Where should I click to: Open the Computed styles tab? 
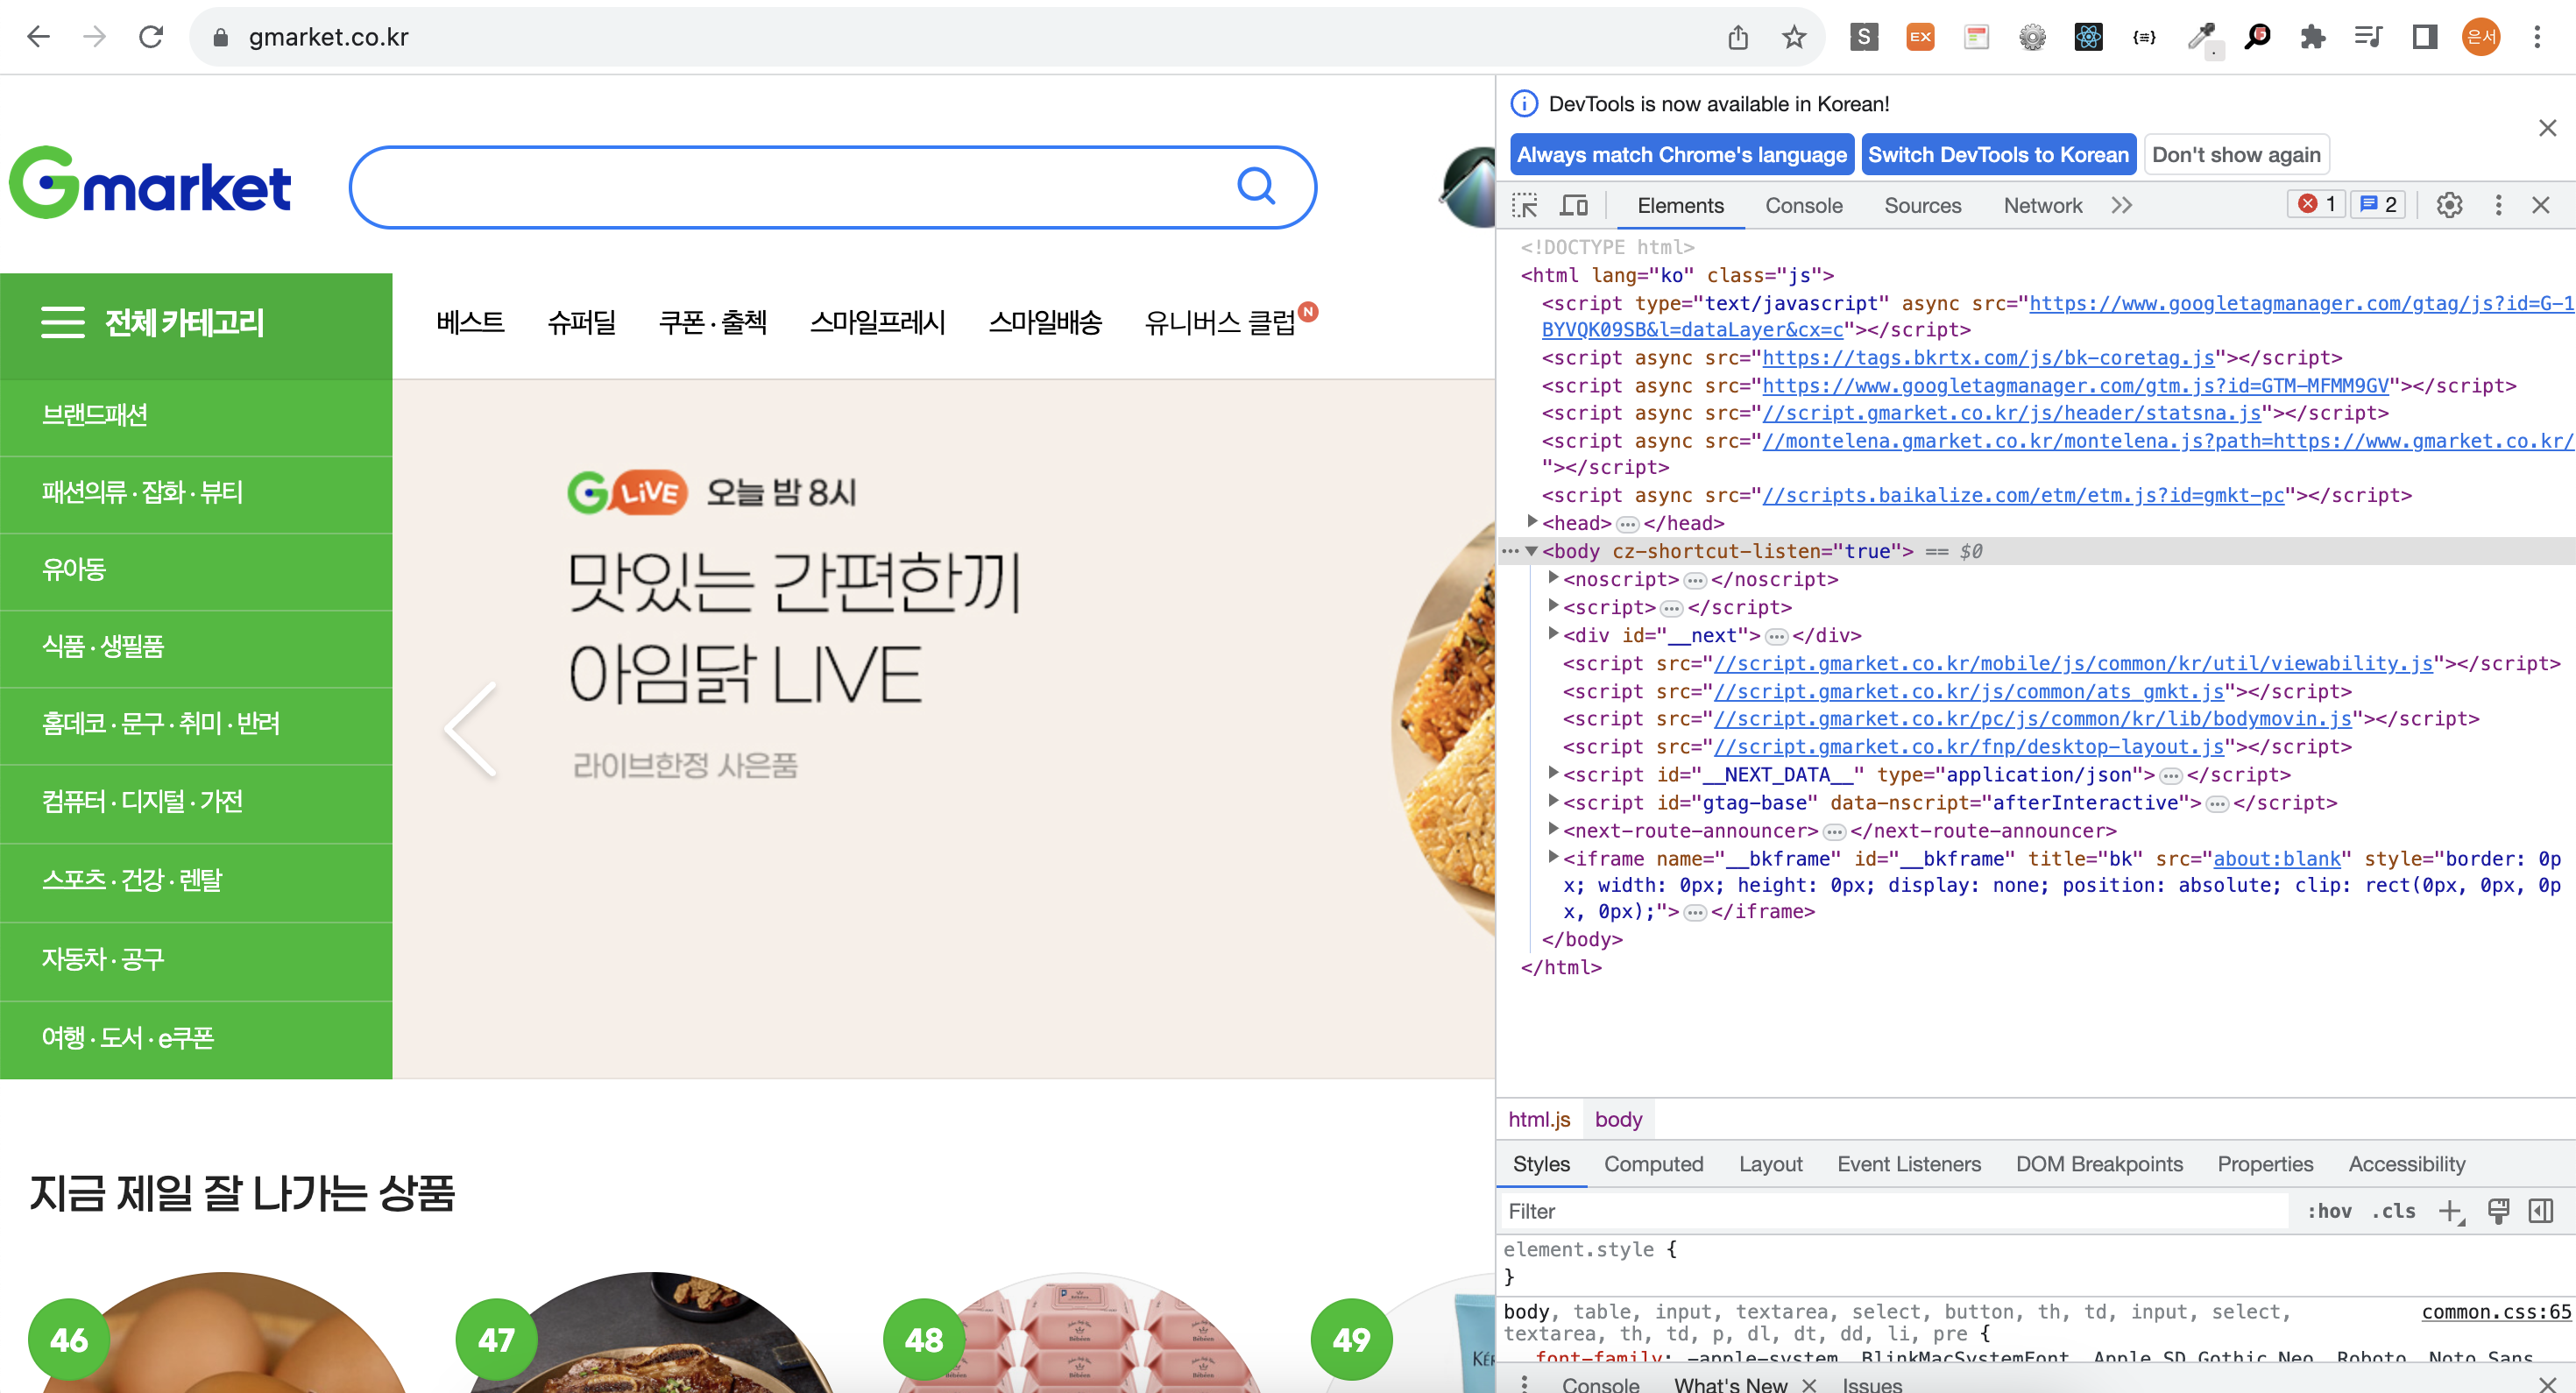tap(1653, 1164)
